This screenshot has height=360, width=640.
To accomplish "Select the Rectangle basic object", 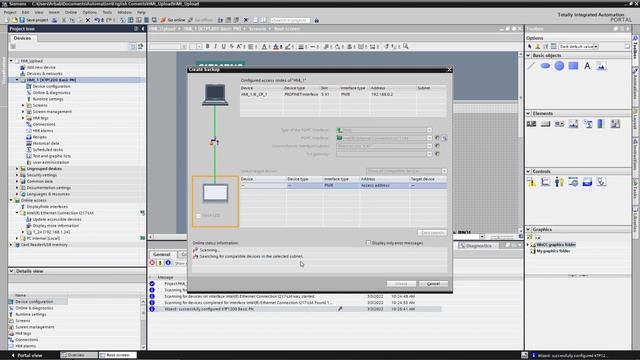I will pos(573,66).
